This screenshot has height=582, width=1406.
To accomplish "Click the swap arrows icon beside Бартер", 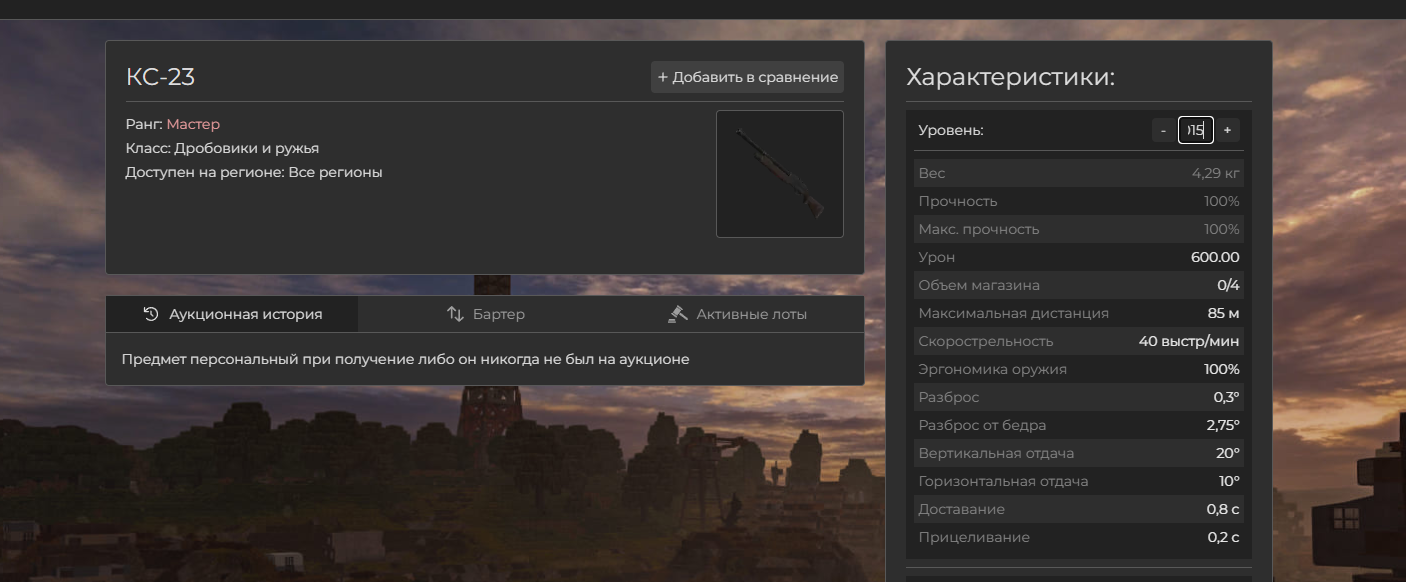I will 455,314.
